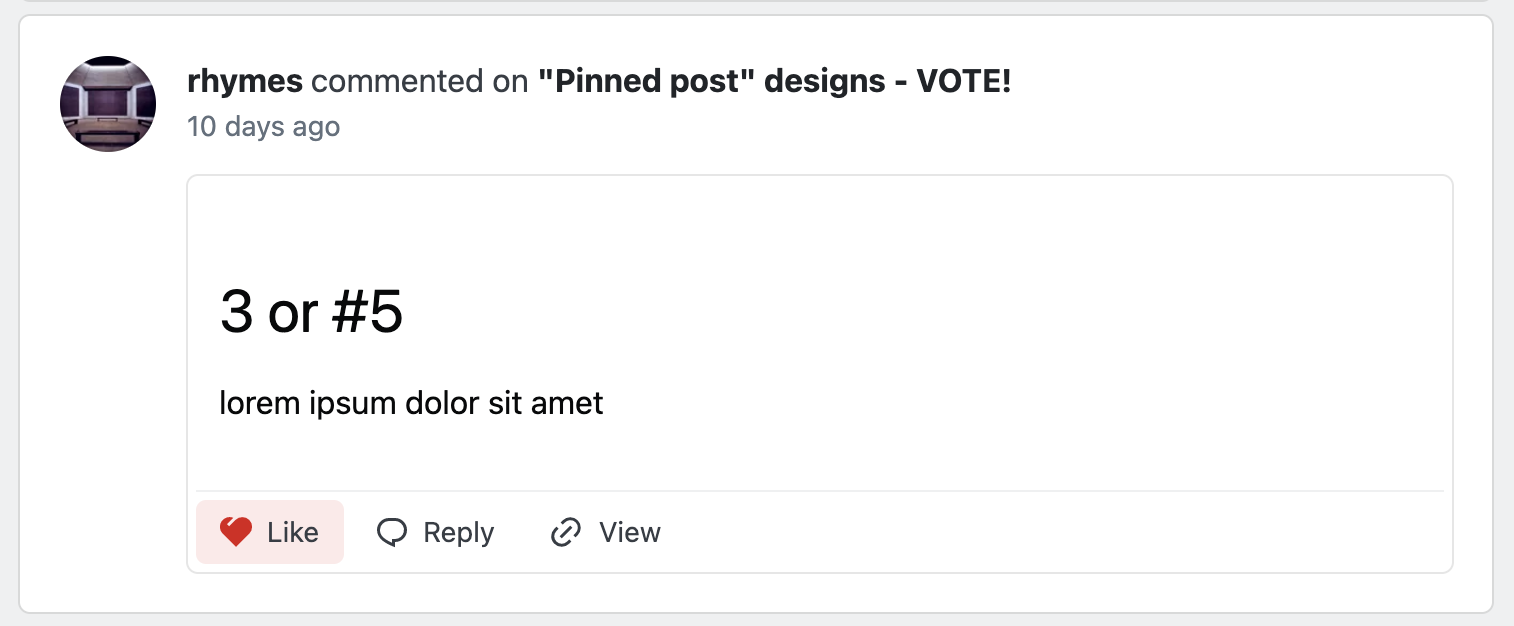The width and height of the screenshot is (1514, 626).
Task: Visit the rhymes username link
Action: tap(245, 82)
